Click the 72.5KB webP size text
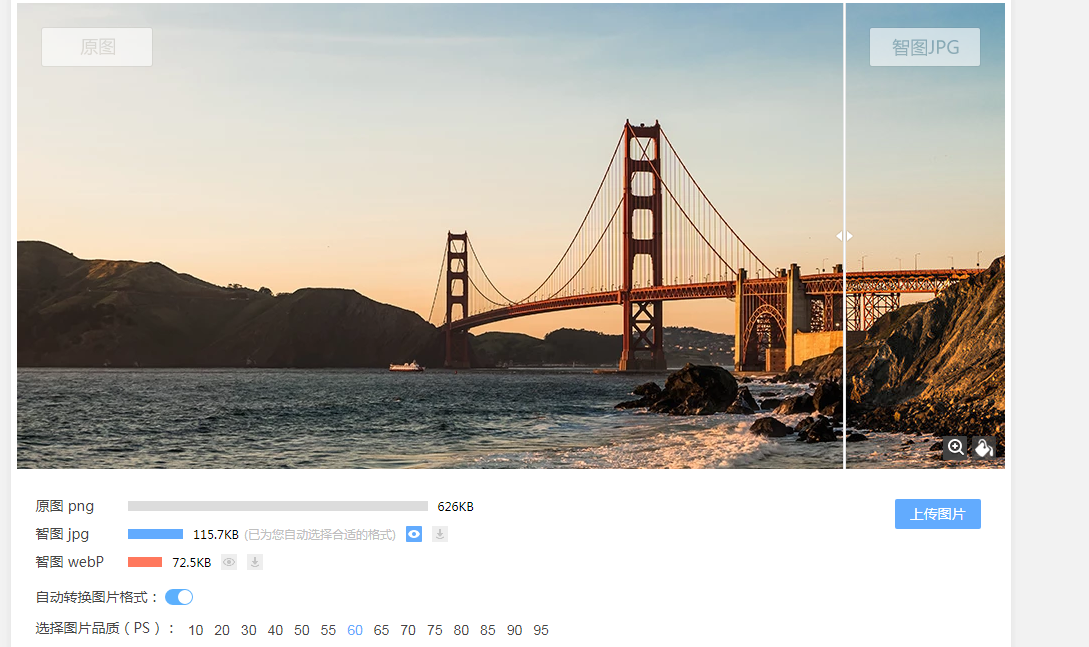 pos(192,562)
